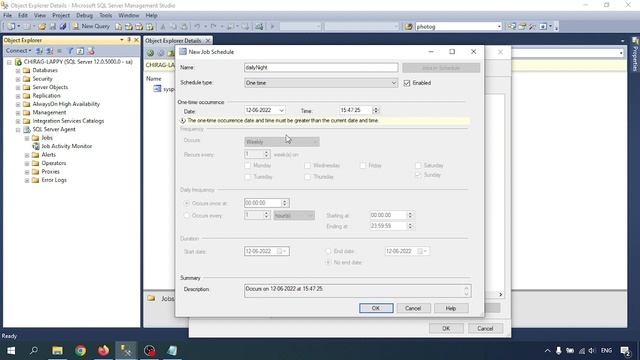
Task: Open the one-time occurrence Date picker dropdown
Action: [x=281, y=111]
